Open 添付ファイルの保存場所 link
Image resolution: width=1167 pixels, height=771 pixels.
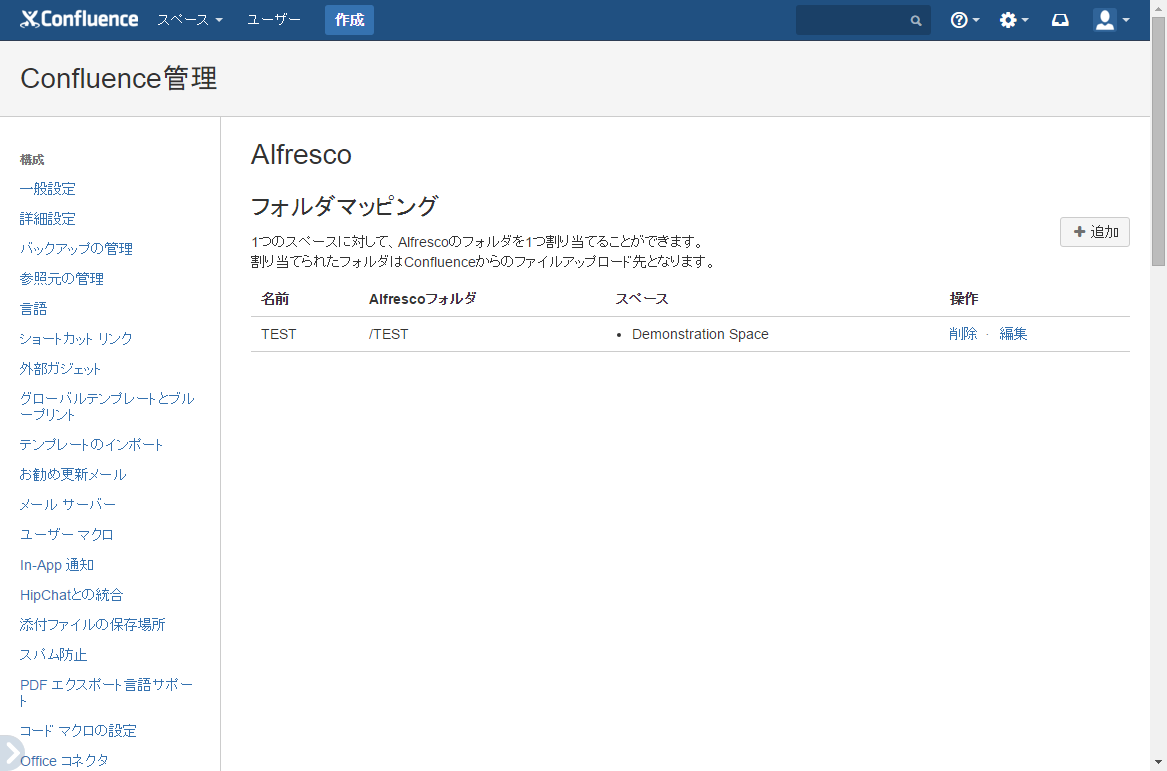click(x=92, y=624)
